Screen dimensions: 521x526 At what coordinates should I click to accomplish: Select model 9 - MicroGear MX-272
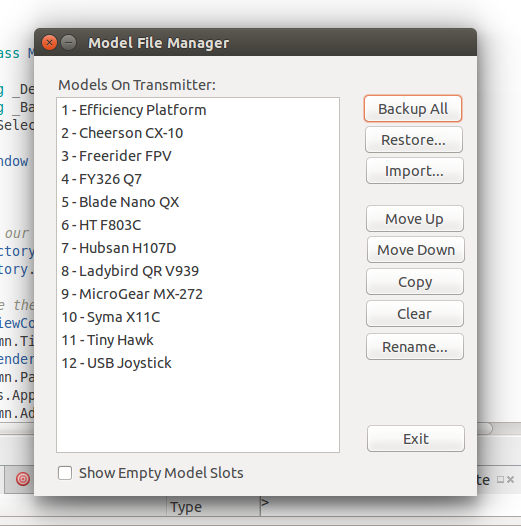tap(198, 294)
